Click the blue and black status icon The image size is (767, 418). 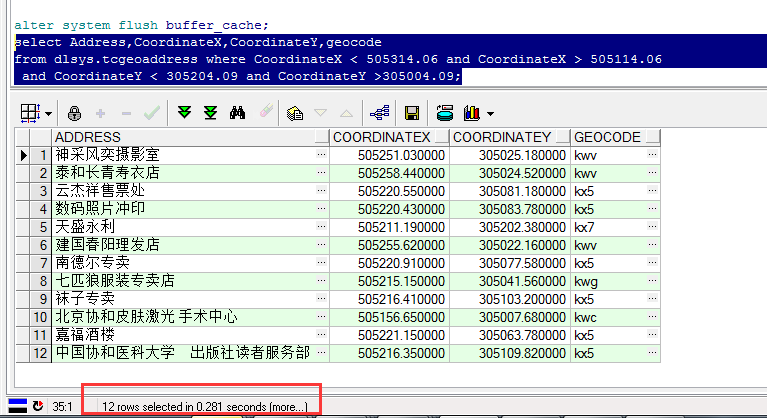(18, 406)
